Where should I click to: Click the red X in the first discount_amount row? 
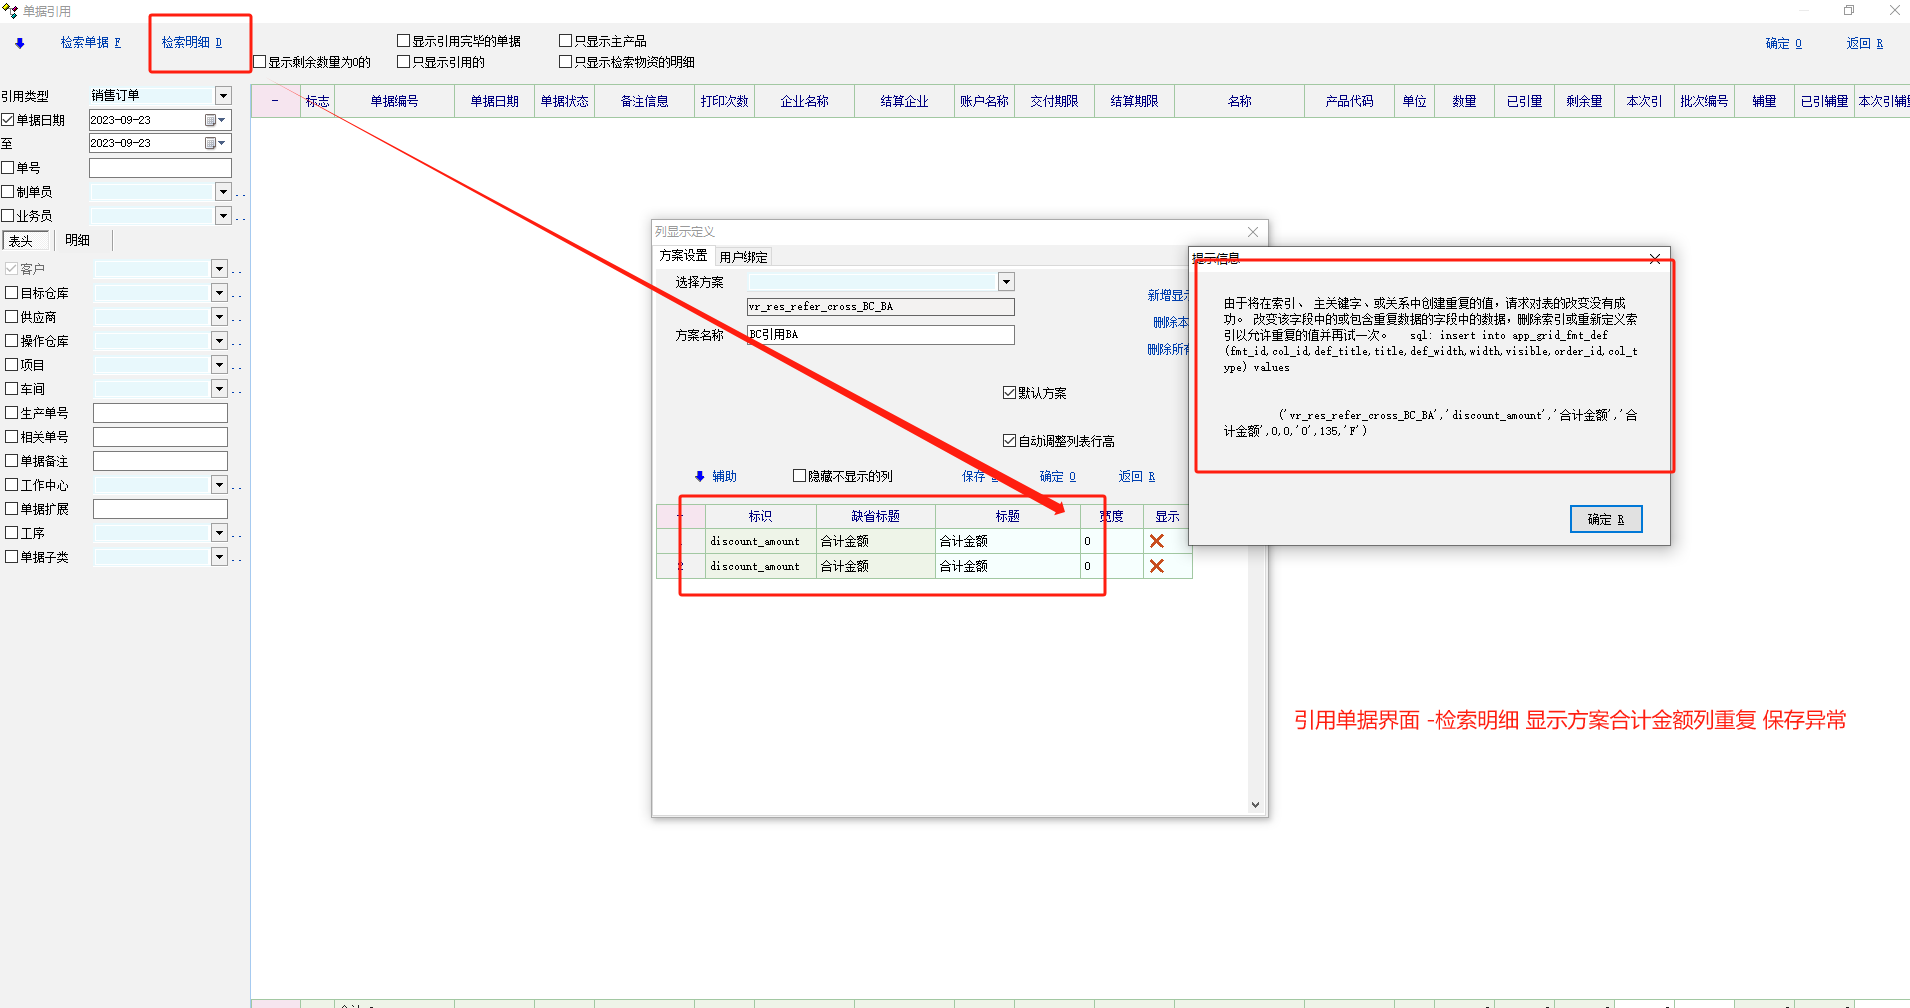tap(1157, 541)
